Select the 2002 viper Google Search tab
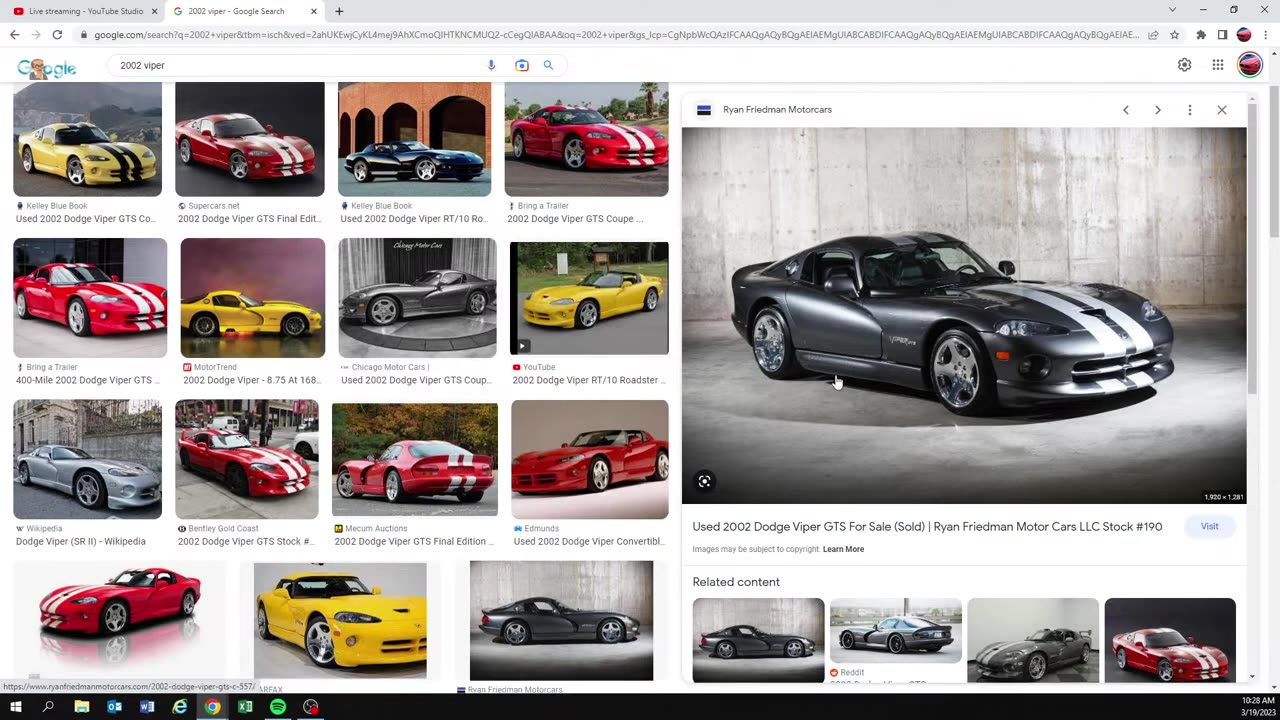The image size is (1280, 720). (245, 11)
